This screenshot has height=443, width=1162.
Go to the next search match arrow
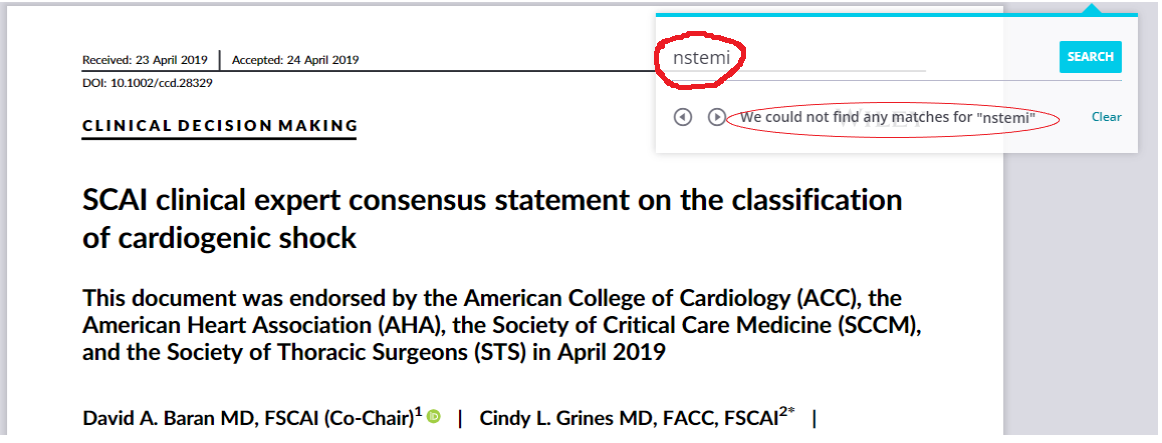(717, 118)
